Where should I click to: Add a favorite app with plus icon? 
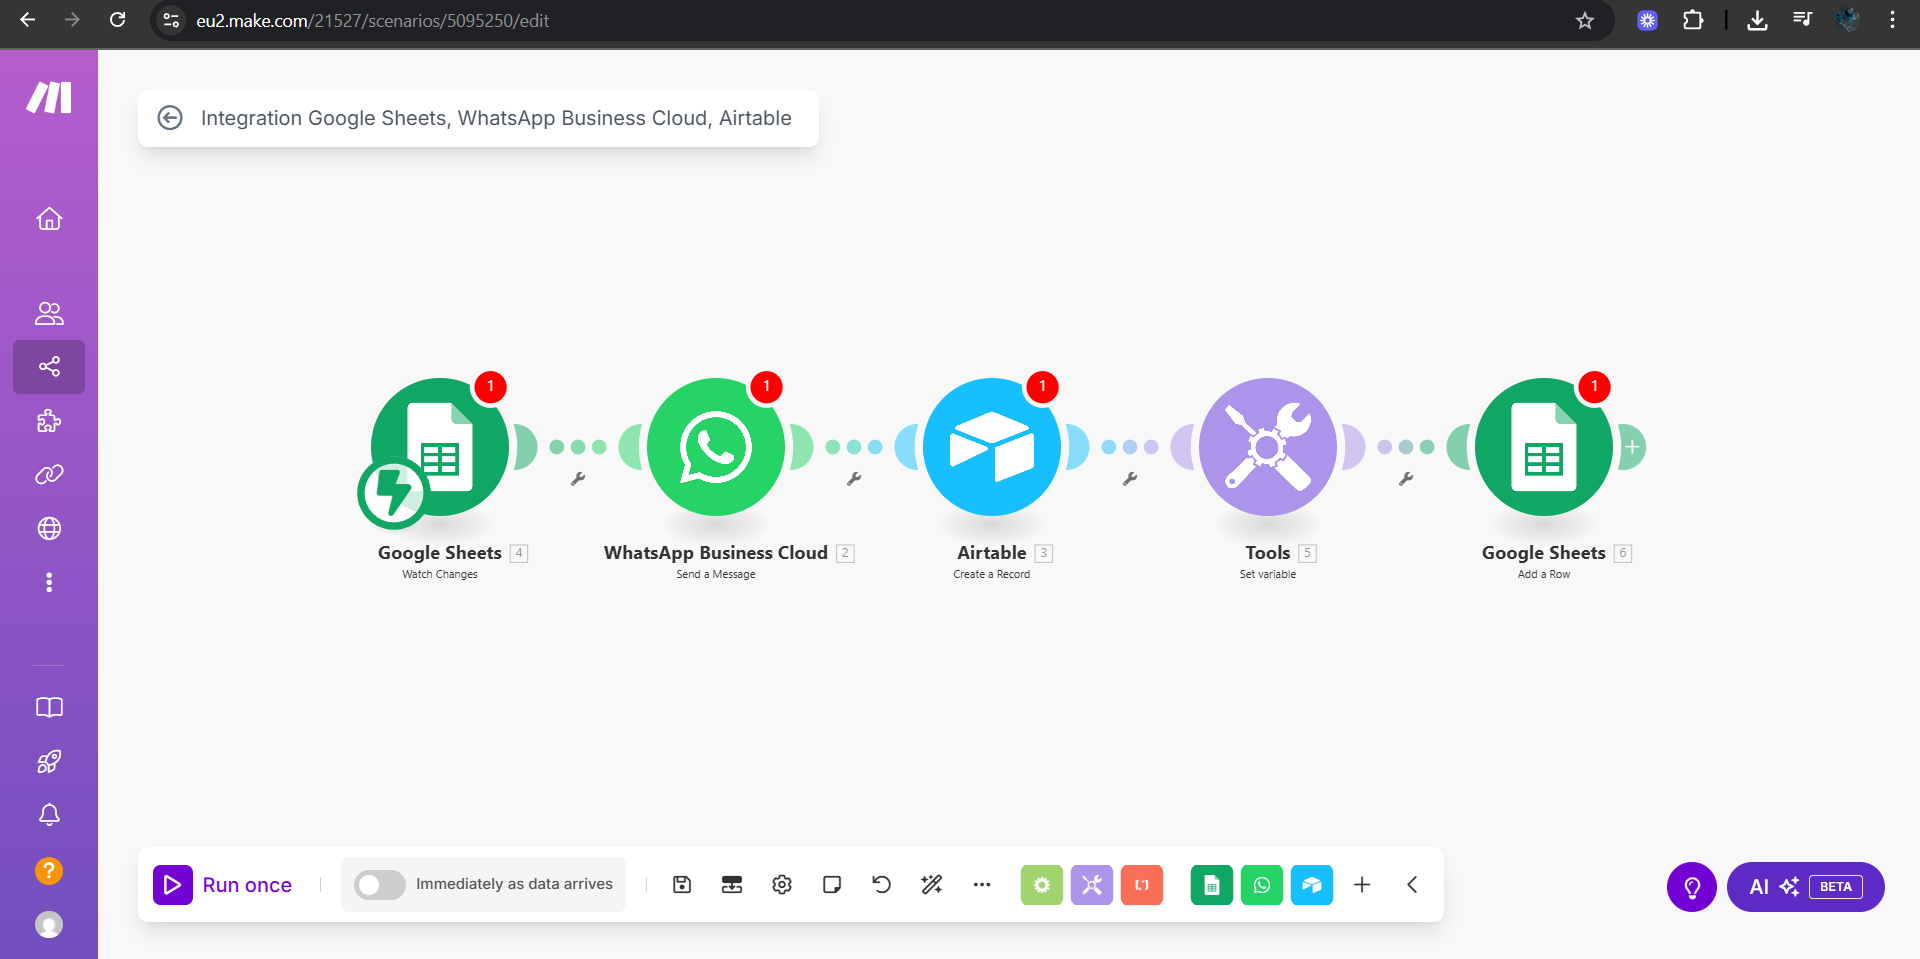(1362, 884)
